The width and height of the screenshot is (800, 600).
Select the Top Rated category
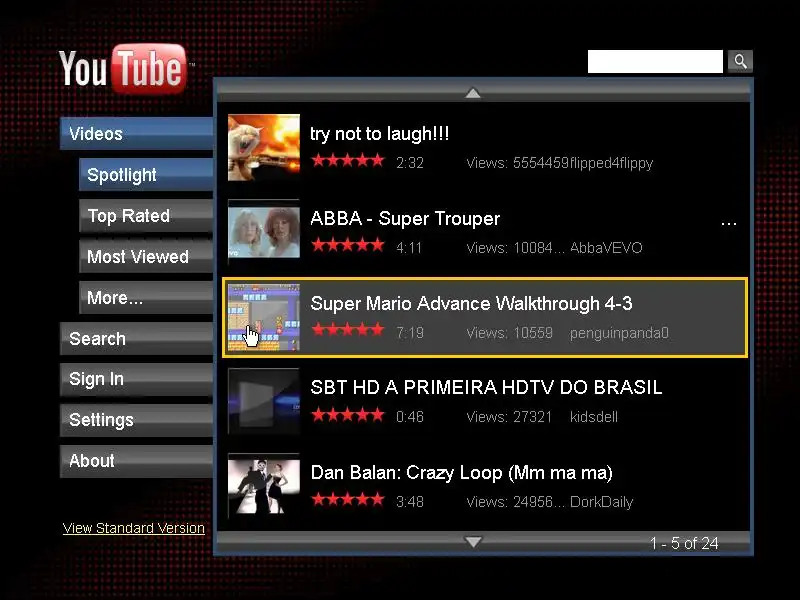[146, 215]
